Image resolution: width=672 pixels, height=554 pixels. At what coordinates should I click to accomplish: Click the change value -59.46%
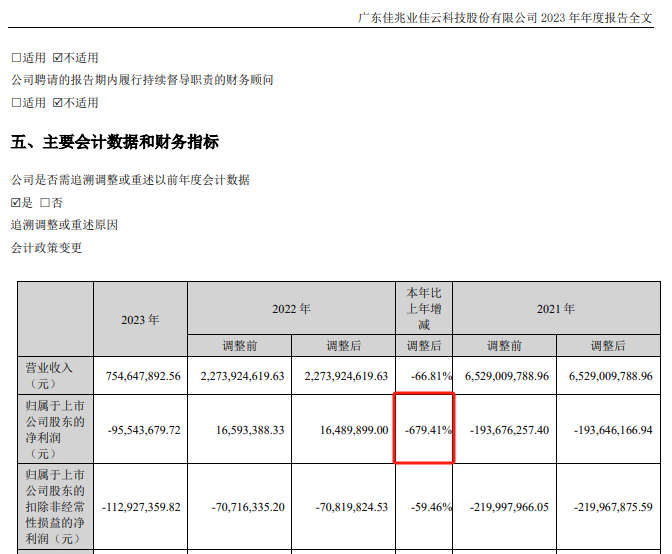coord(431,507)
